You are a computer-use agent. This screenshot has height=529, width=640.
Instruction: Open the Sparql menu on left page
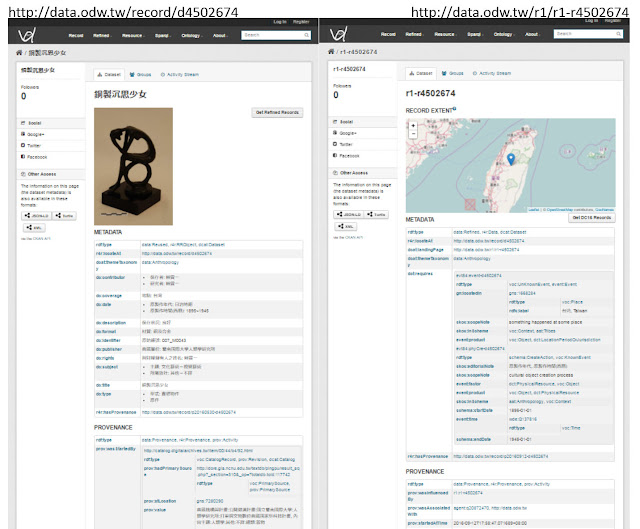[x=163, y=36]
